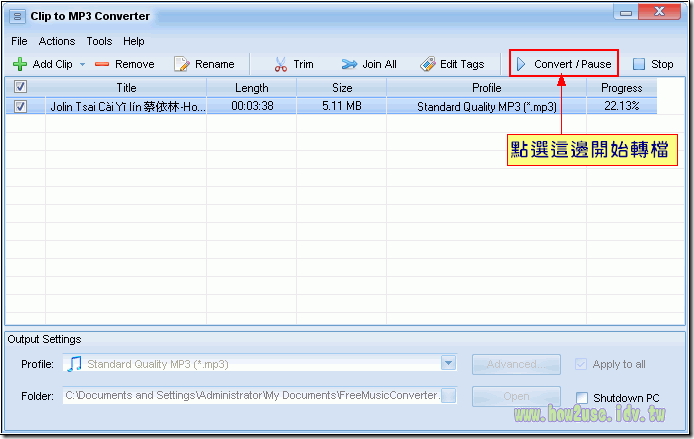The width and height of the screenshot is (694, 439).
Task: Open the Profile dropdown list
Action: 448,364
